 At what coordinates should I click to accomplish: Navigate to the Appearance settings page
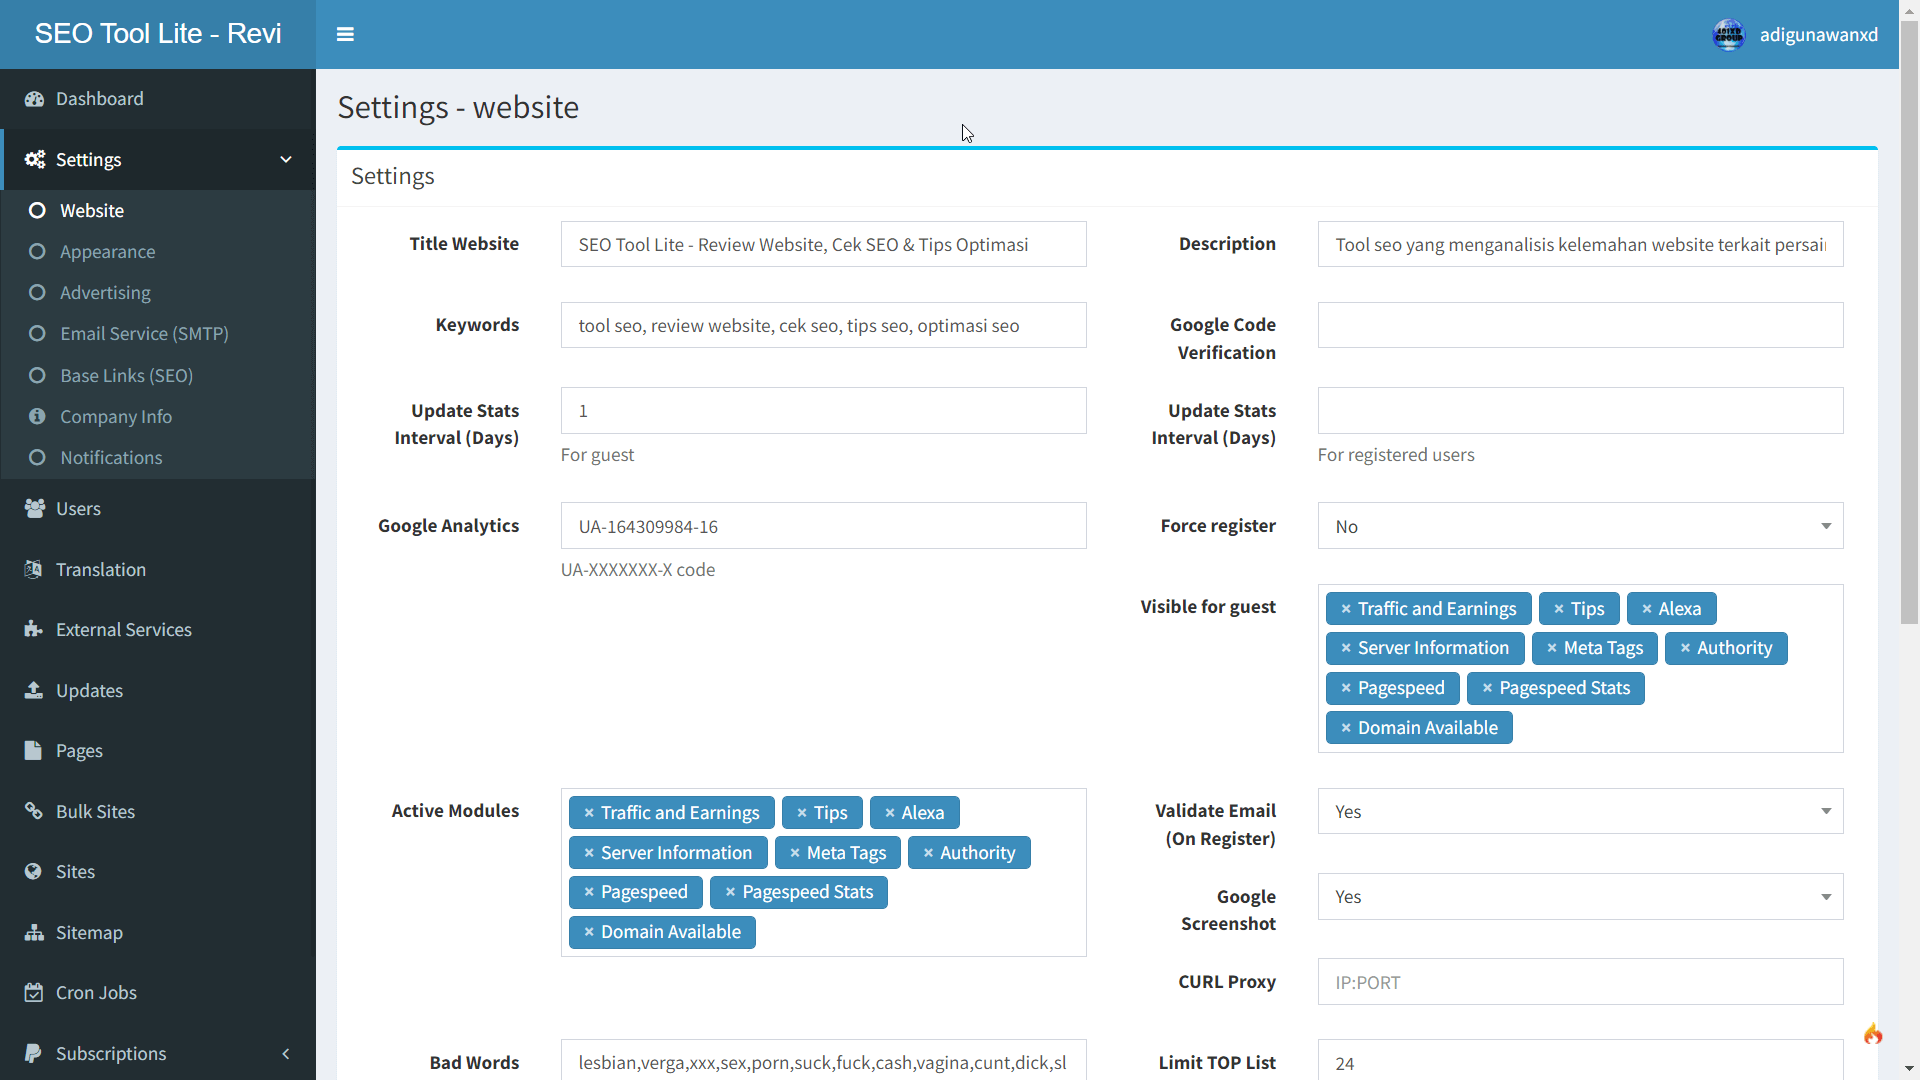click(x=106, y=251)
